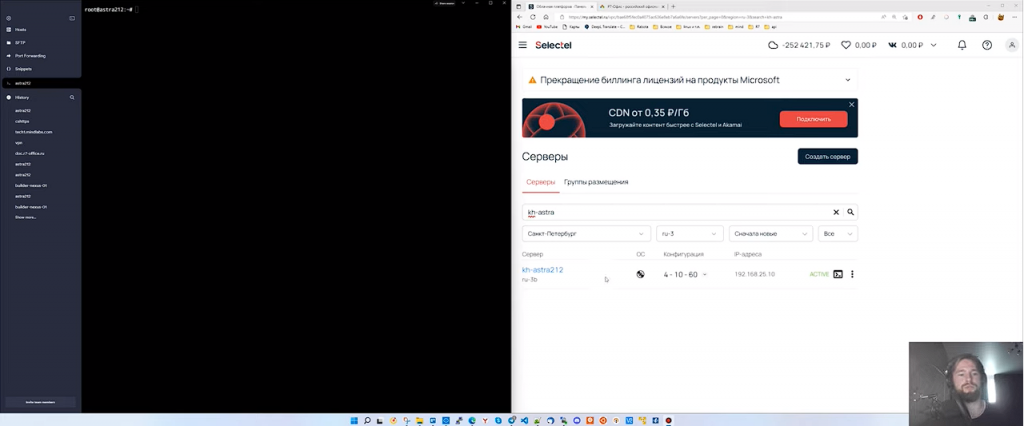This screenshot has width=1024, height=426.
Task: Open the DeepL Translate bookmark
Action: tap(605, 27)
